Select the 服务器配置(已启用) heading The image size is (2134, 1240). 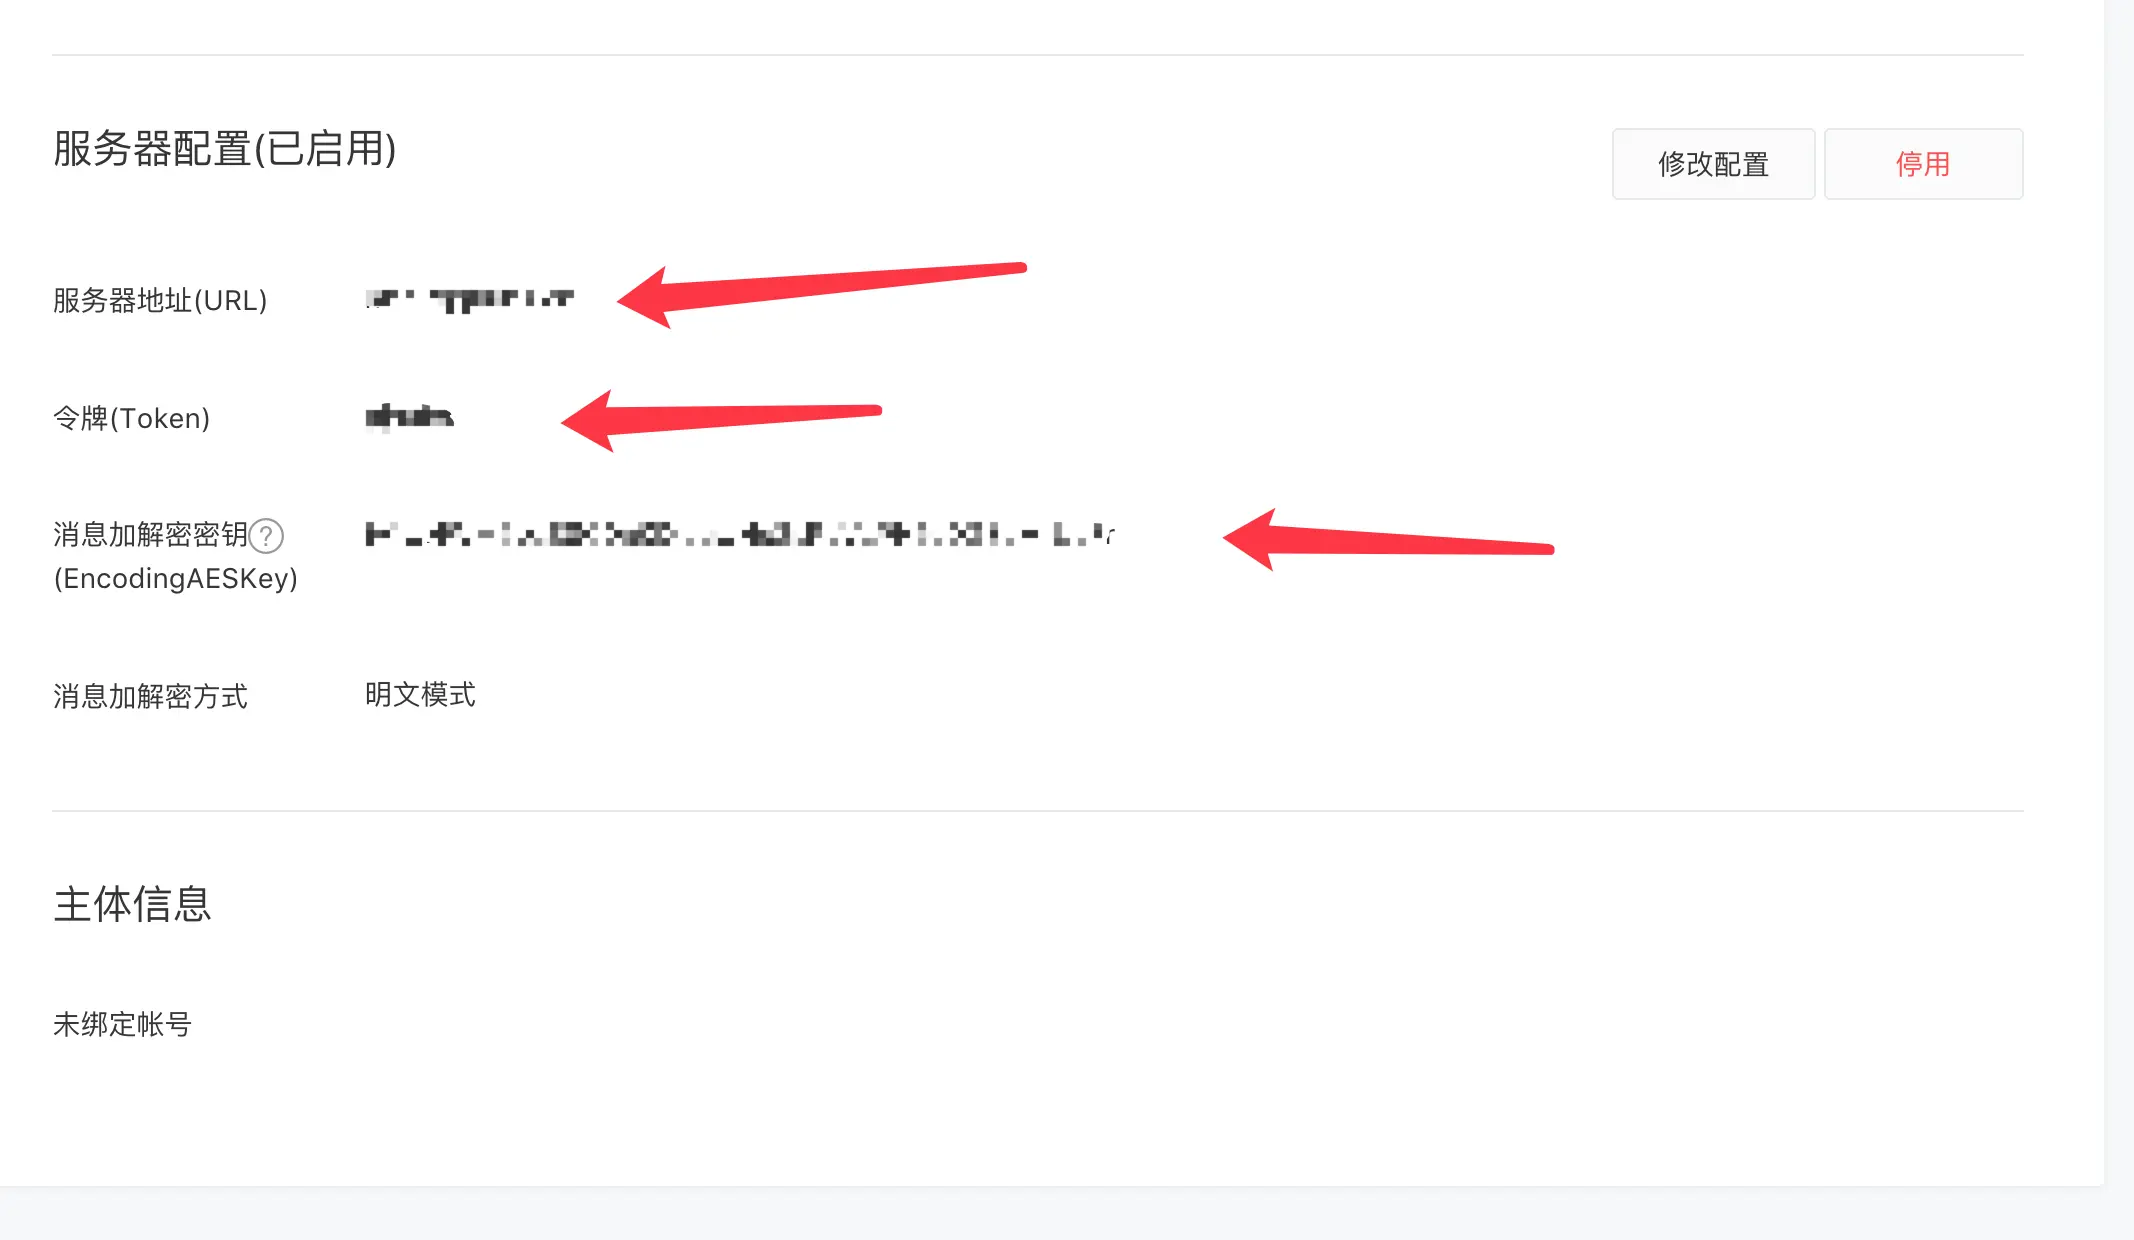pyautogui.click(x=225, y=149)
